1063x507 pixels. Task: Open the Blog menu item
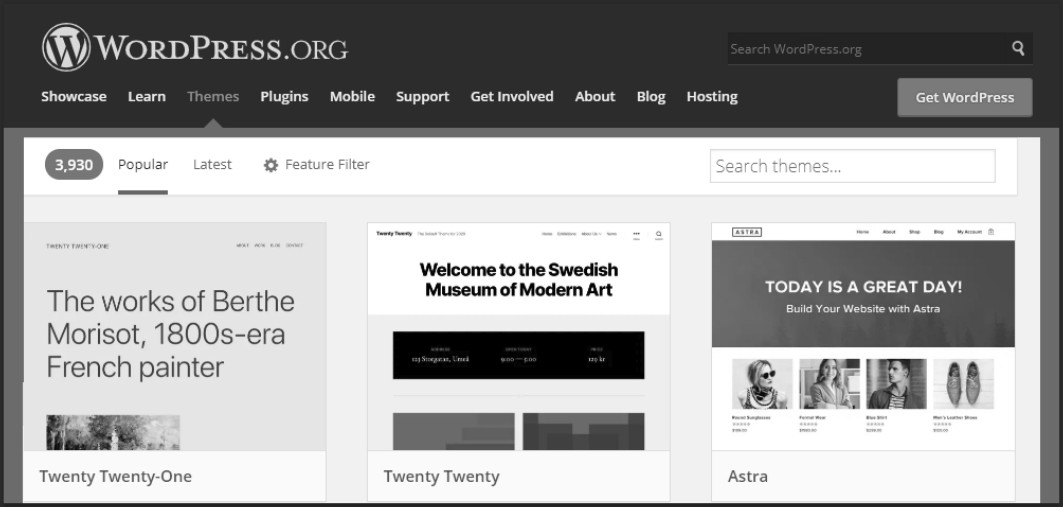651,96
